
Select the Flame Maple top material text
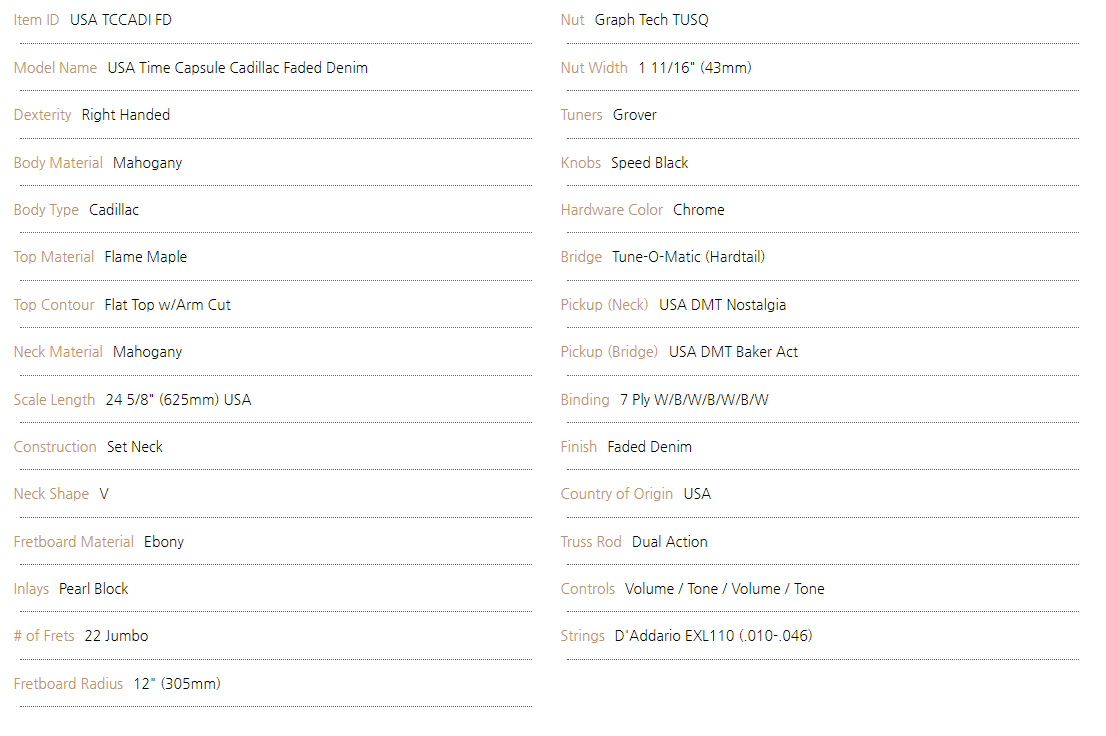[x=145, y=258]
